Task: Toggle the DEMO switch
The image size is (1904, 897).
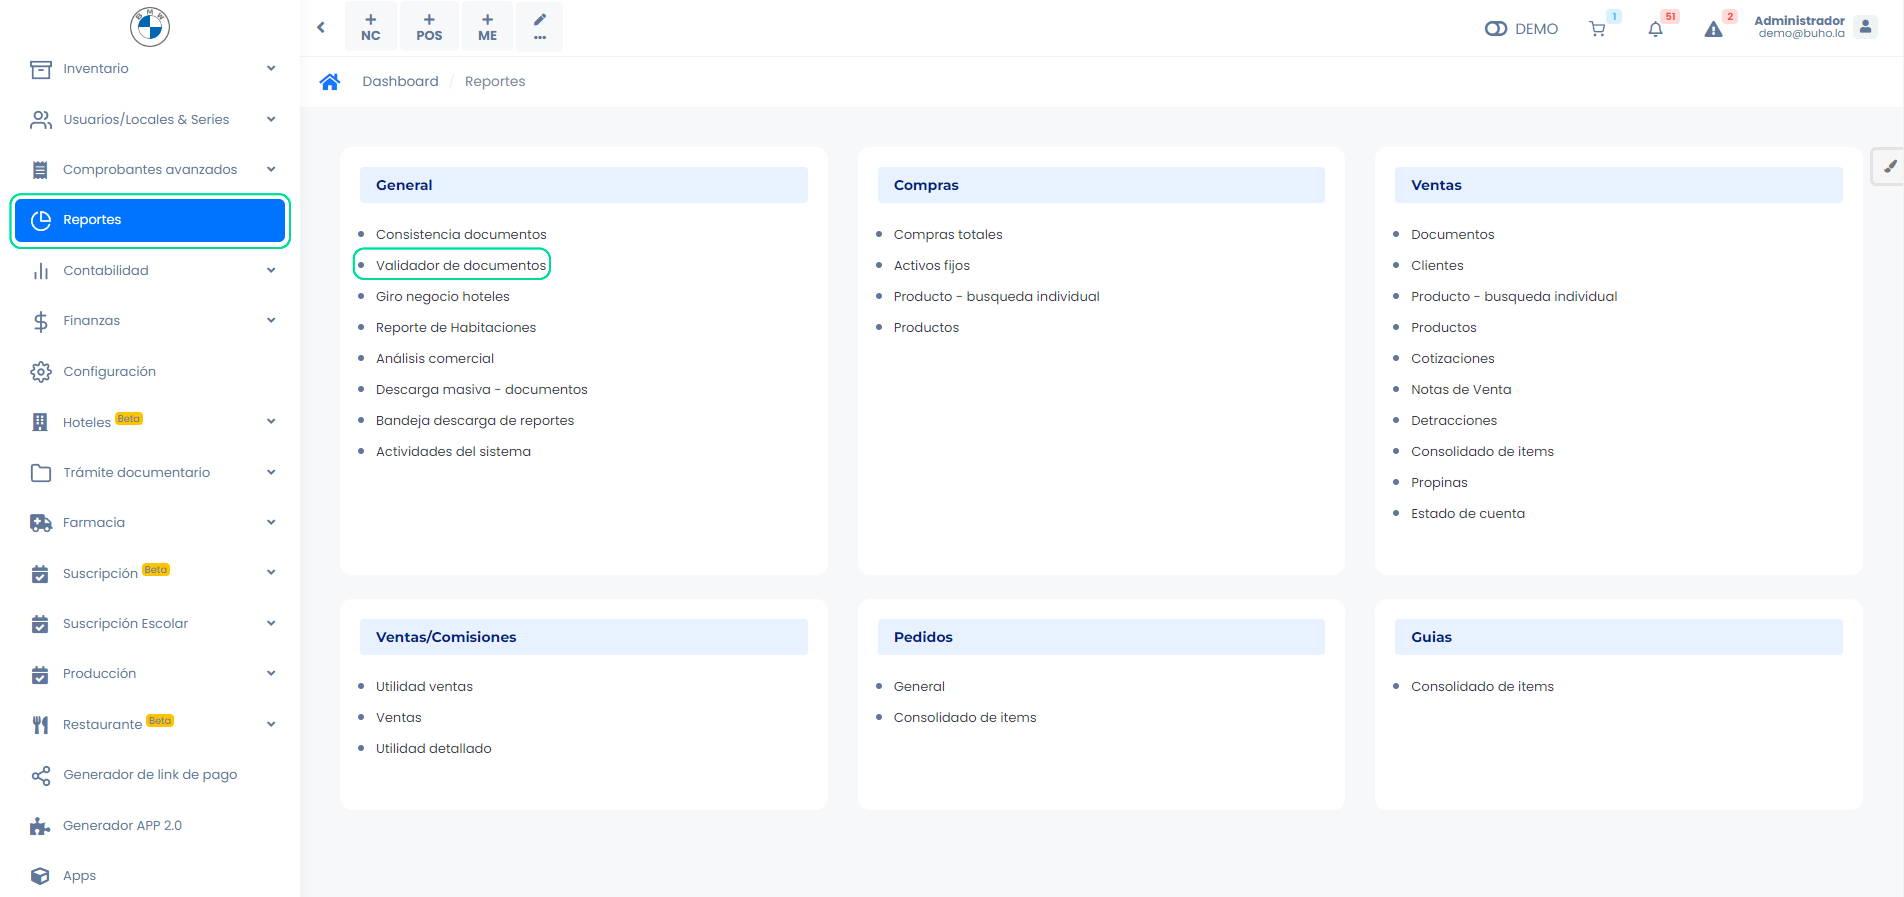Action: pos(1496,29)
